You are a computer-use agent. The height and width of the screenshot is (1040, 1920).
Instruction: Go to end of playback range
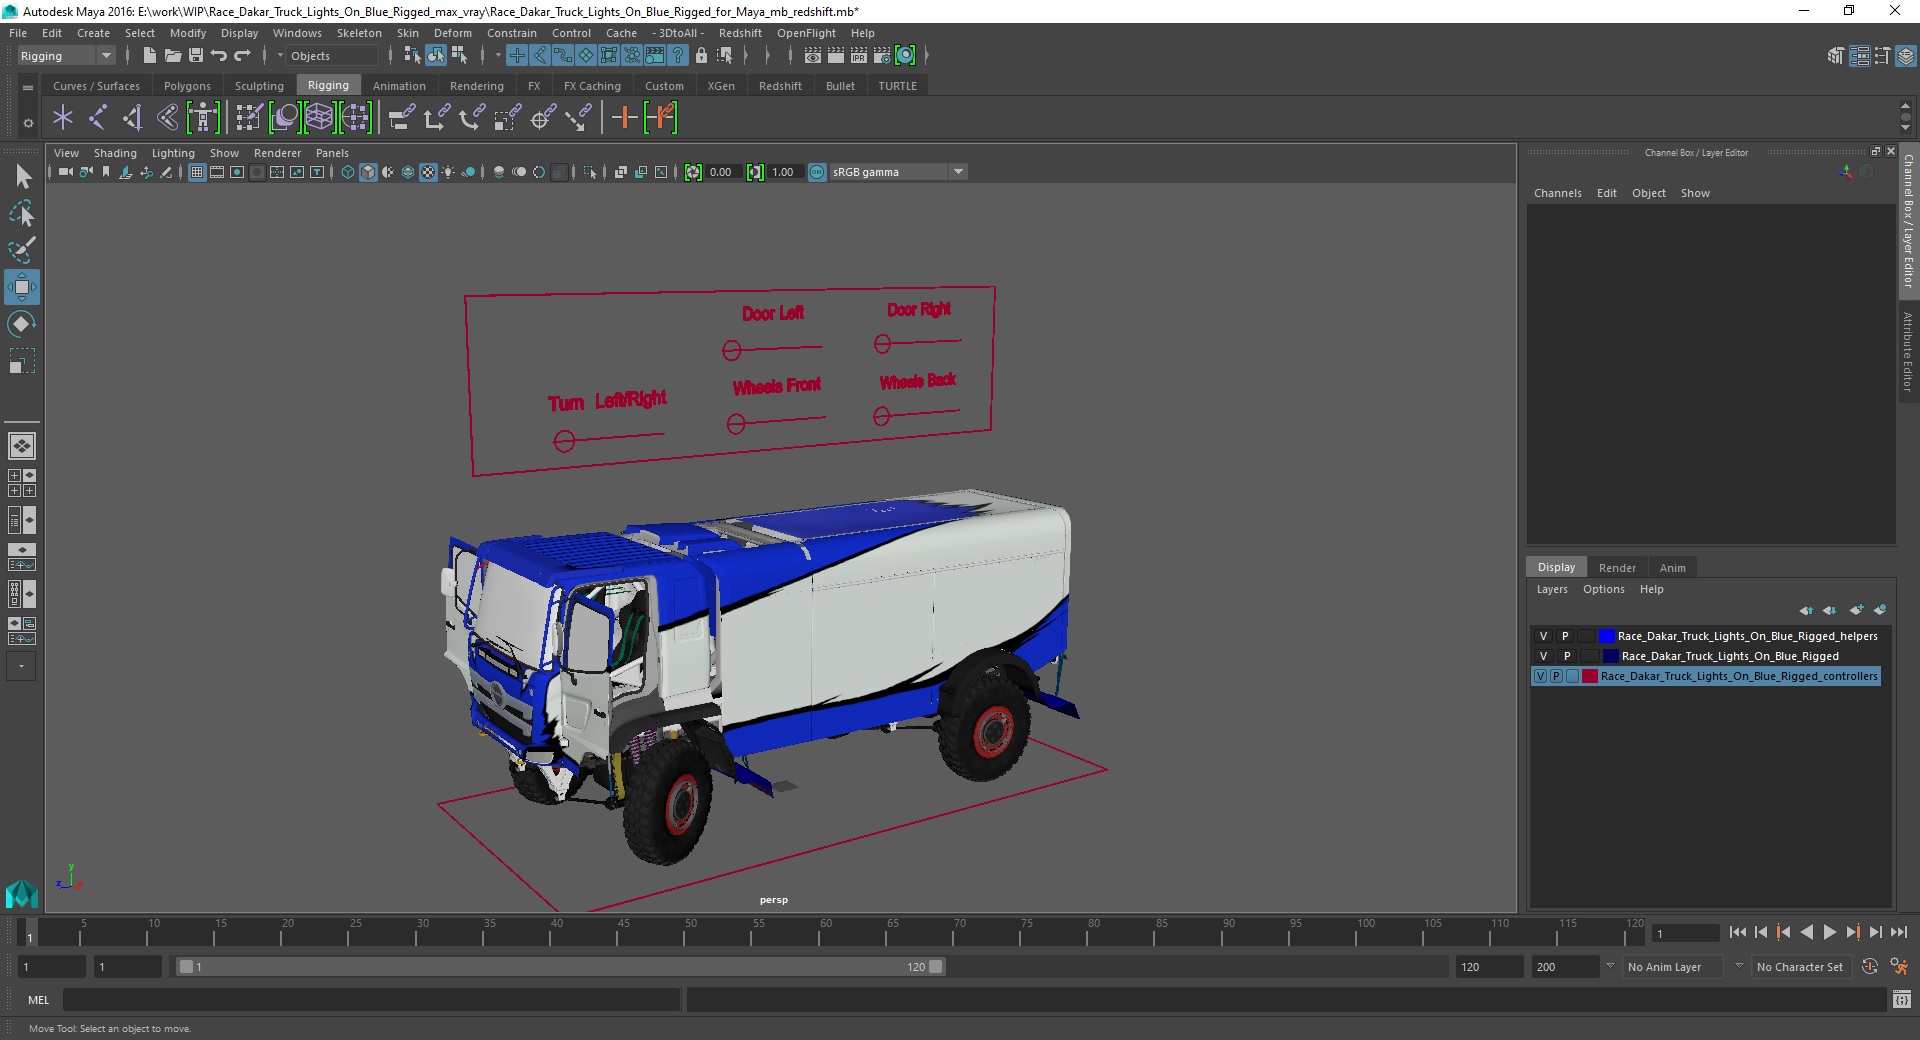(x=1898, y=932)
